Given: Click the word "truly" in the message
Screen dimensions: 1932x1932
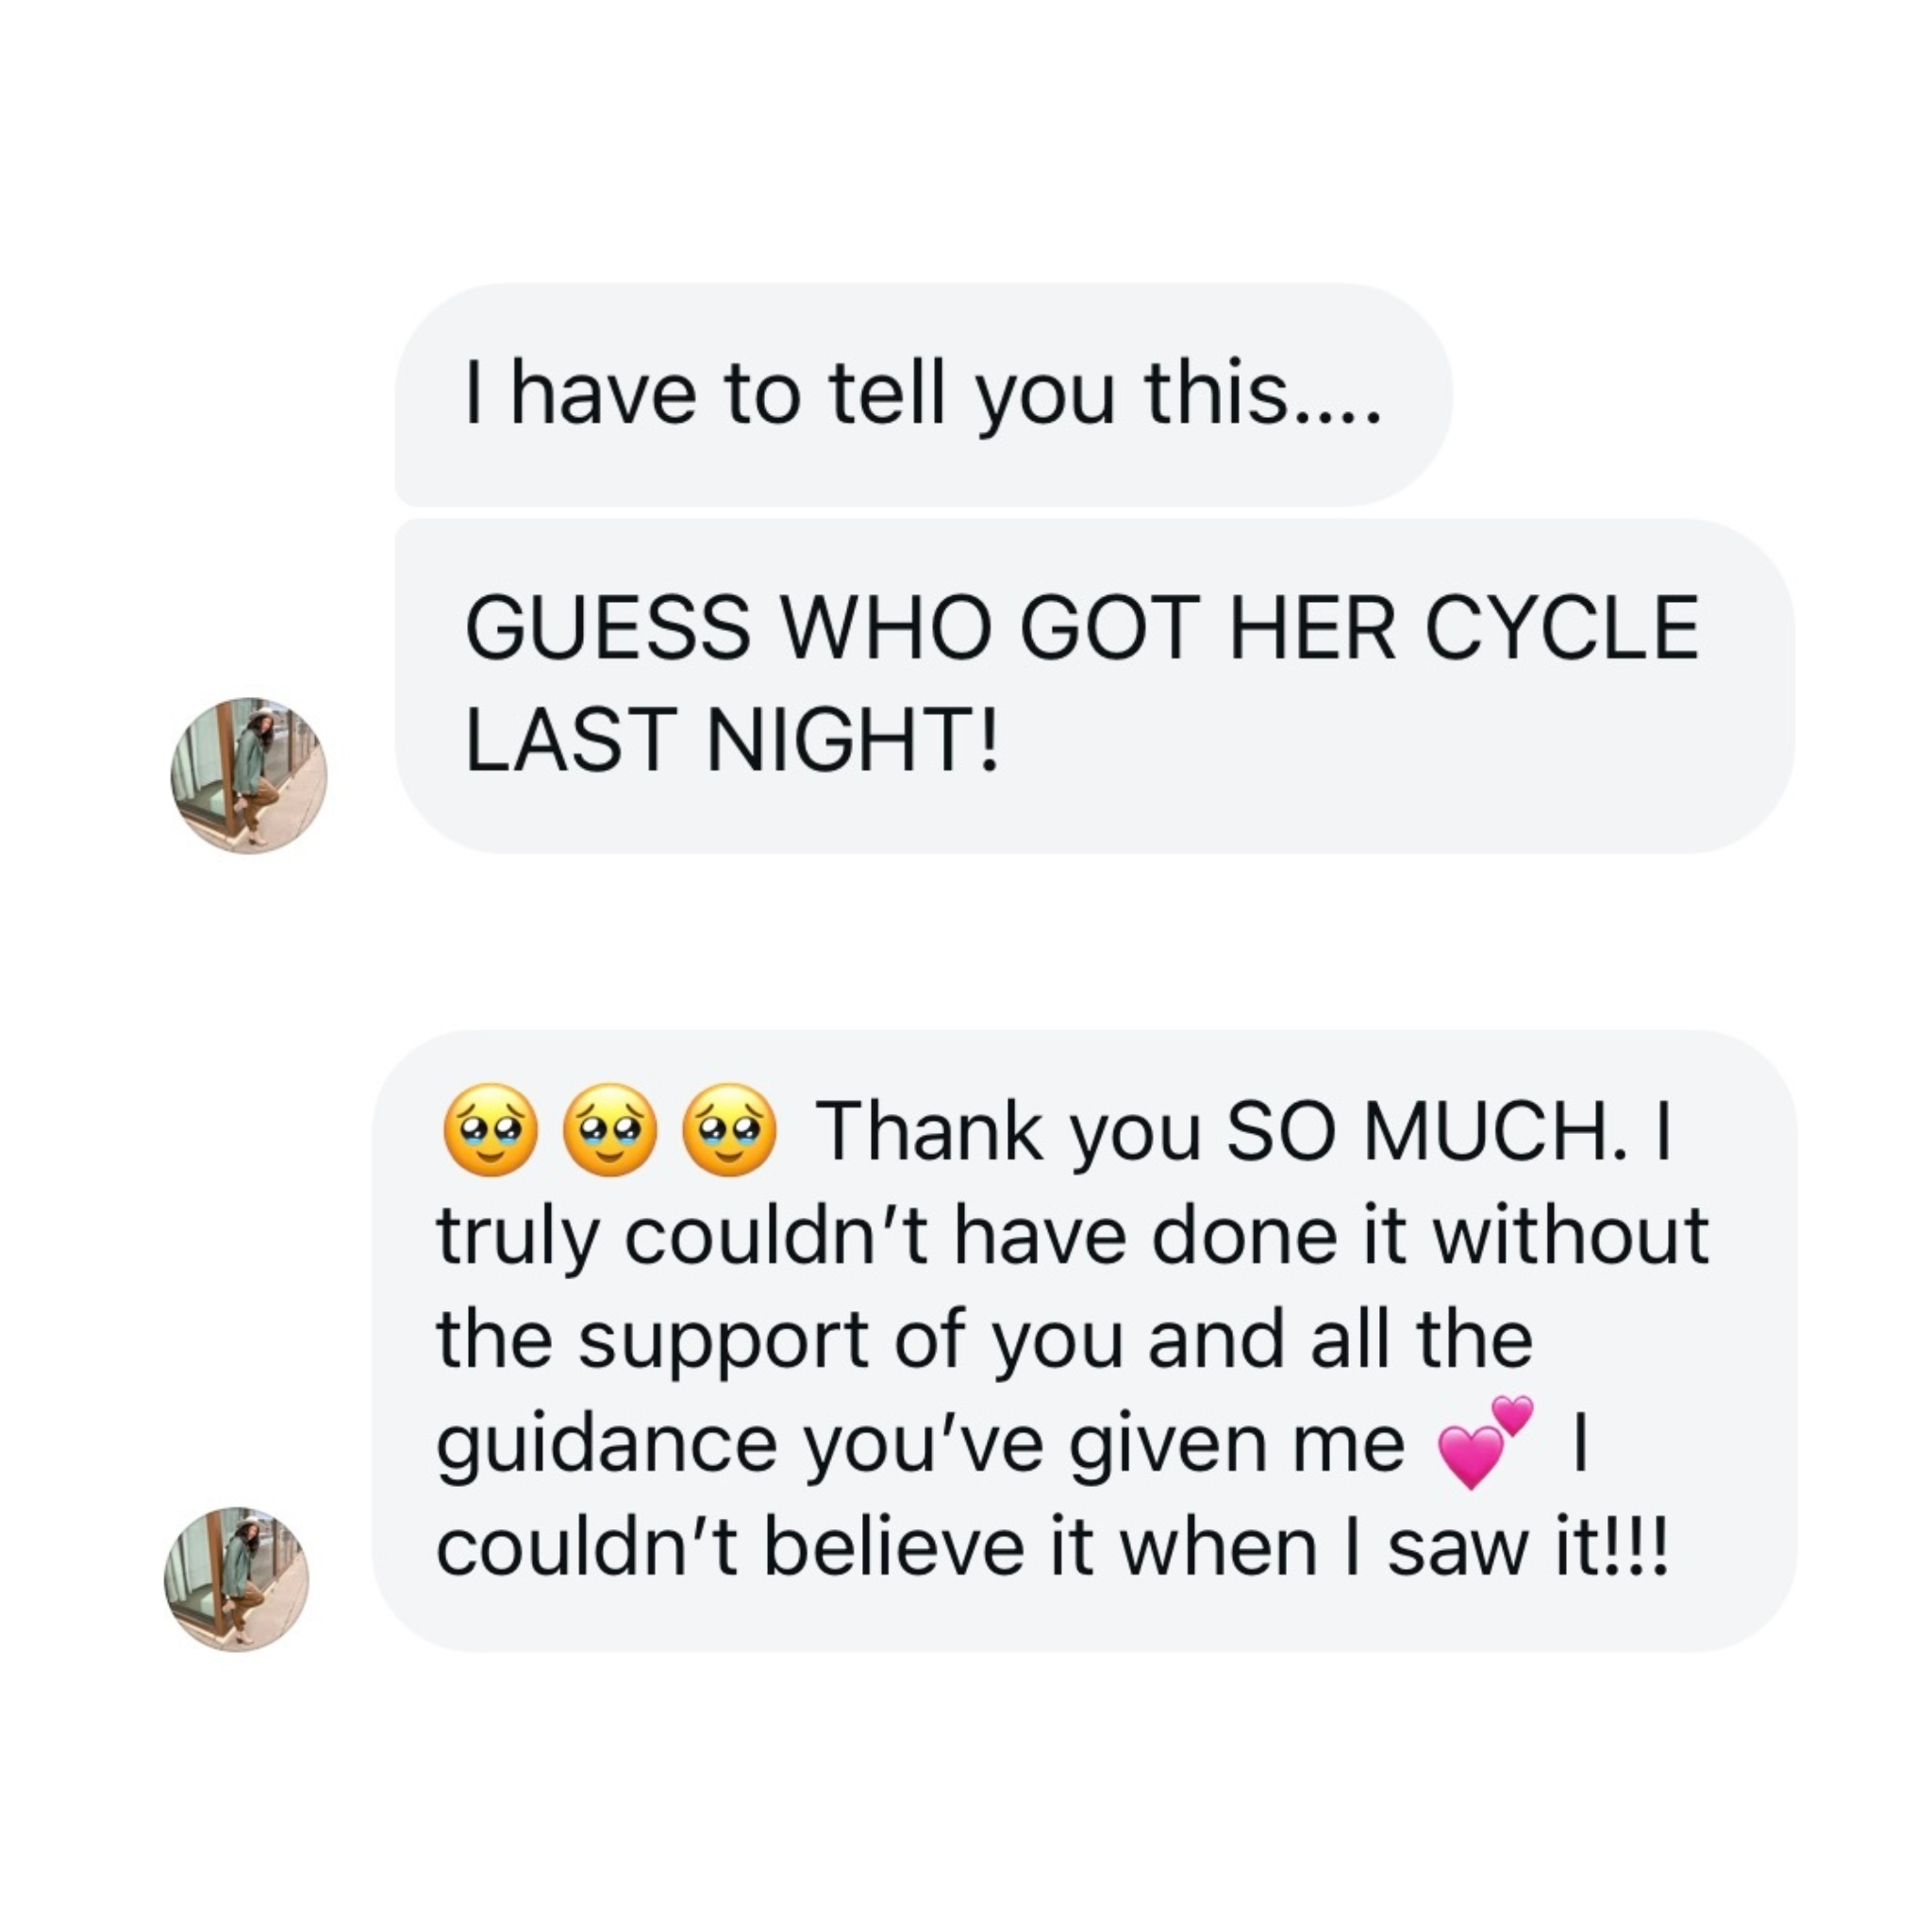Looking at the screenshot, I should [x=516, y=1238].
